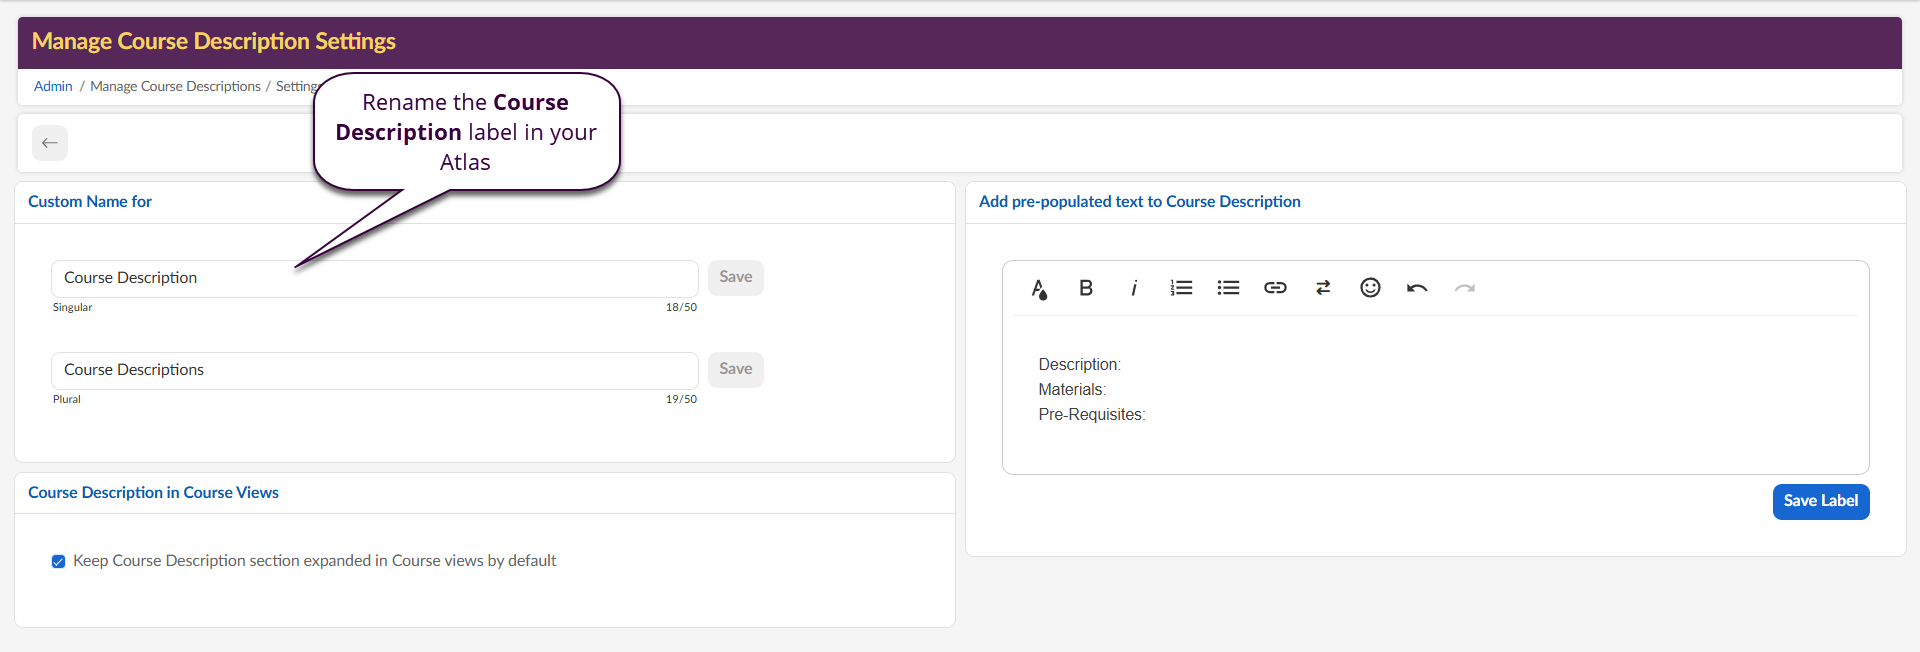The height and width of the screenshot is (652, 1920).
Task: Go back using the left arrow button
Action: click(50, 143)
